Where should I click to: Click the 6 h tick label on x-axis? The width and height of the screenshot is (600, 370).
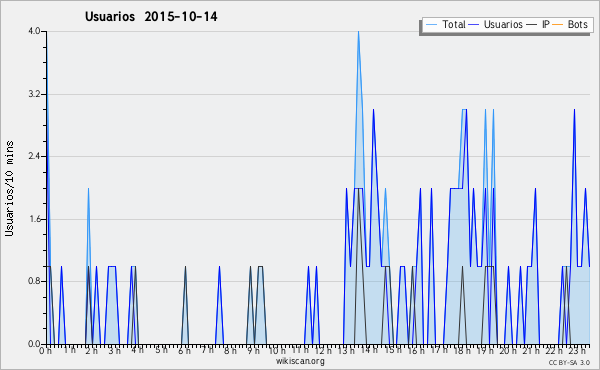pos(184,351)
